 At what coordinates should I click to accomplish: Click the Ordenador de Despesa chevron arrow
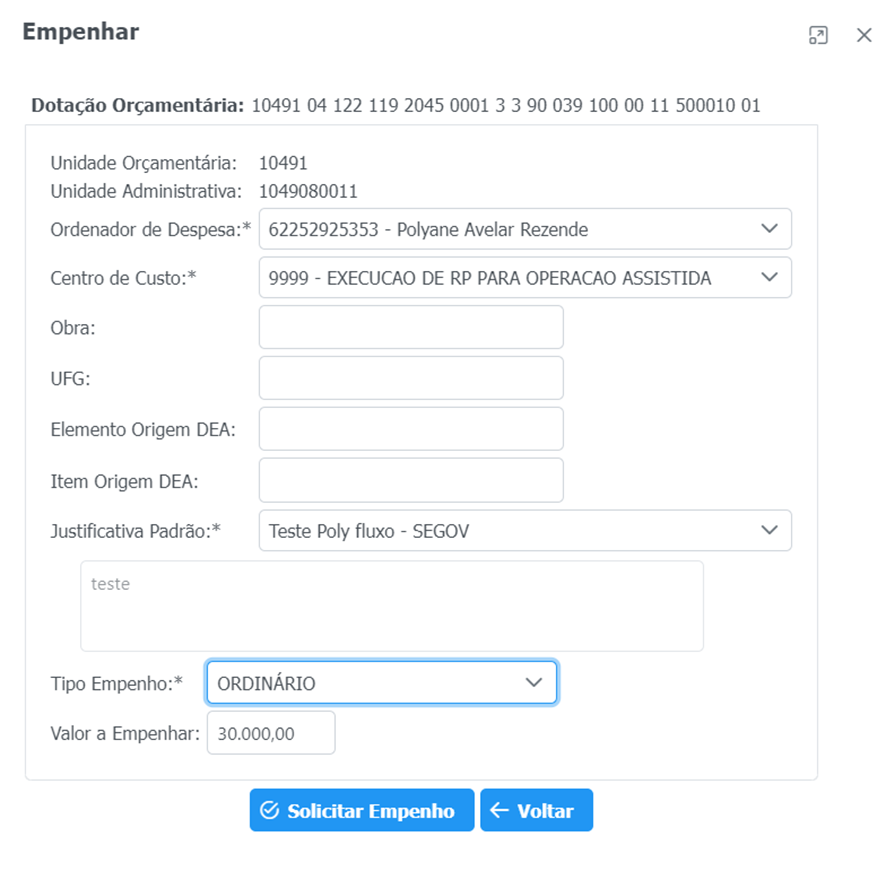click(x=769, y=229)
